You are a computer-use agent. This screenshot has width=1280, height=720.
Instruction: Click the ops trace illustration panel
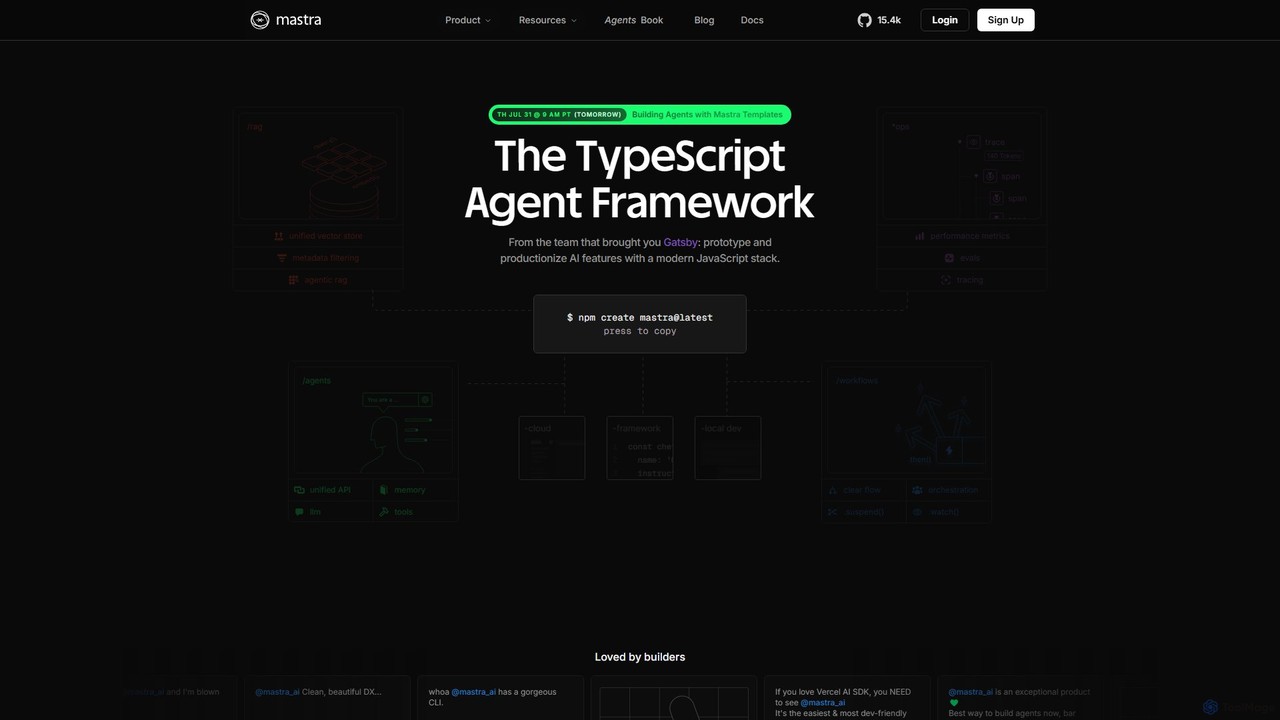(x=962, y=167)
